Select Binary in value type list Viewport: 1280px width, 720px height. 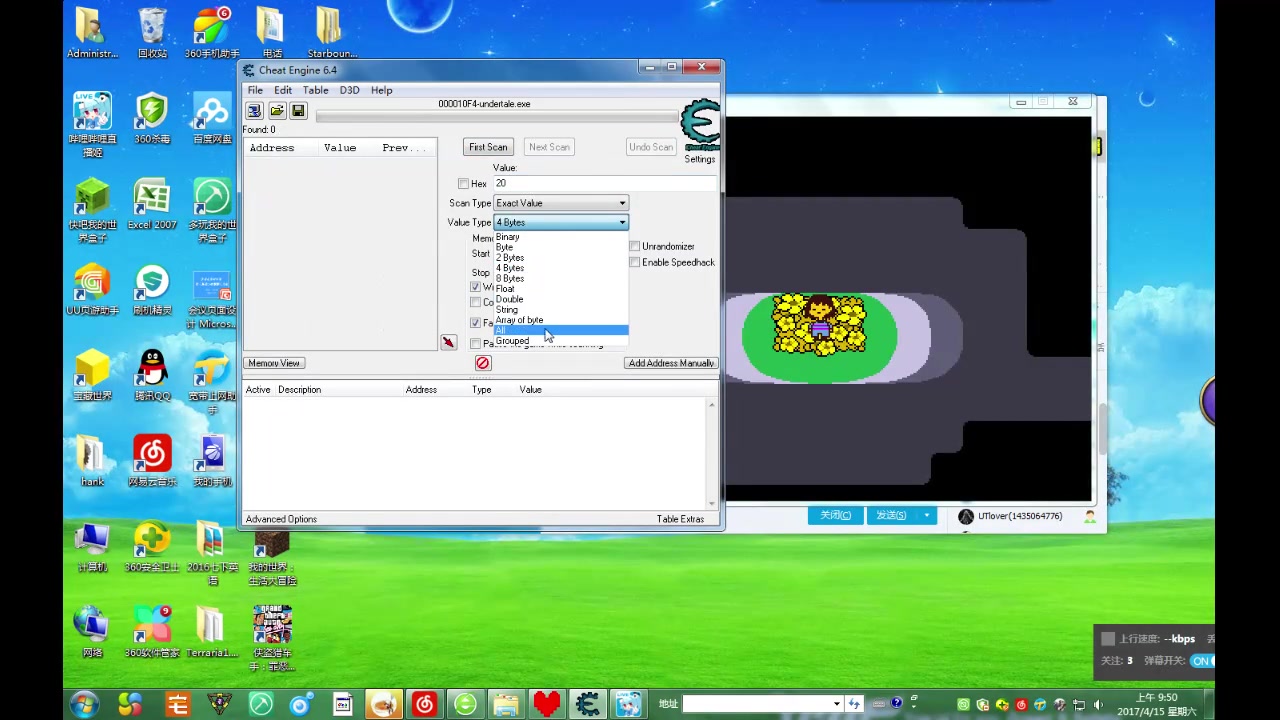561,237
